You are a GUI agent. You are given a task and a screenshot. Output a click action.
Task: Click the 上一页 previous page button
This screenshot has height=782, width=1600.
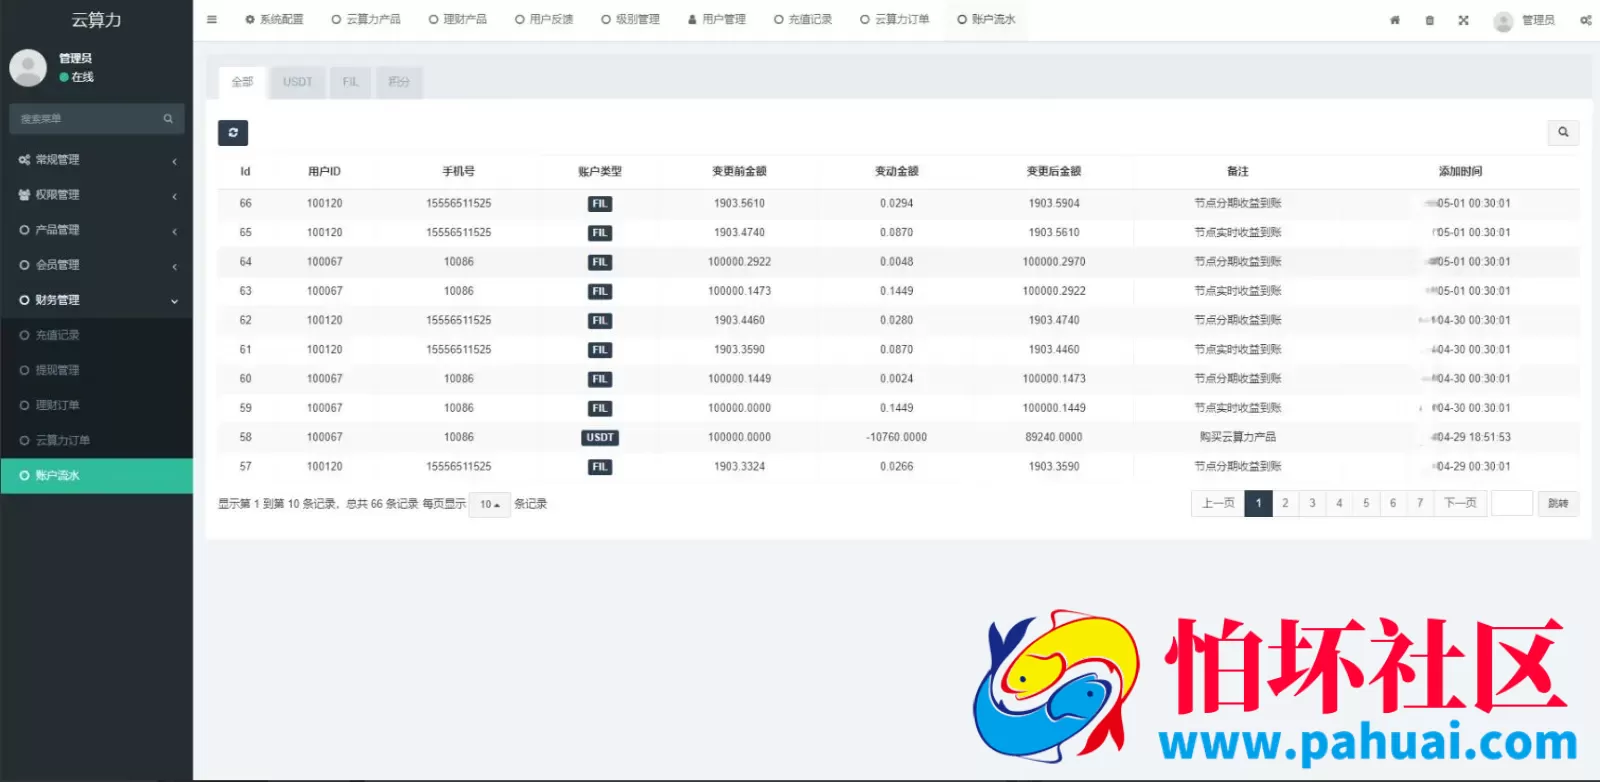click(1218, 504)
